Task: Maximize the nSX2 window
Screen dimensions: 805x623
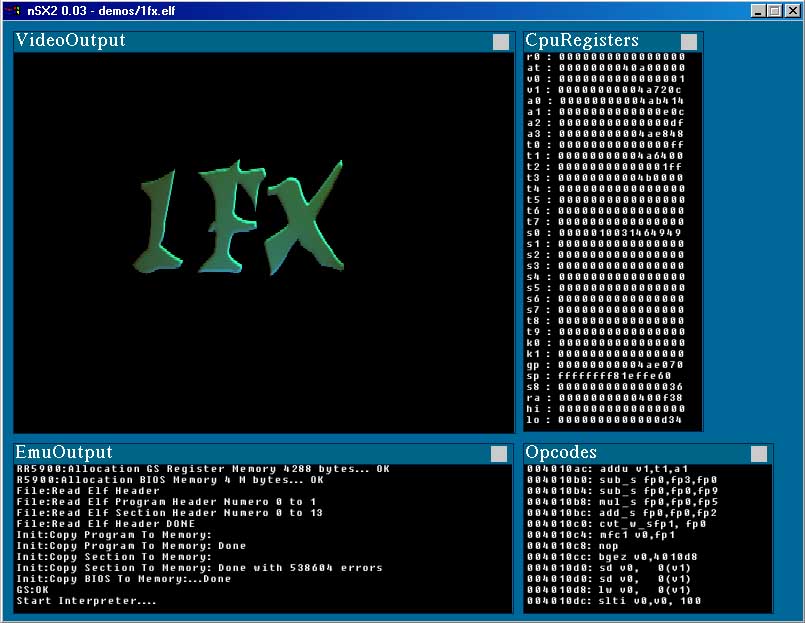Action: coord(775,10)
